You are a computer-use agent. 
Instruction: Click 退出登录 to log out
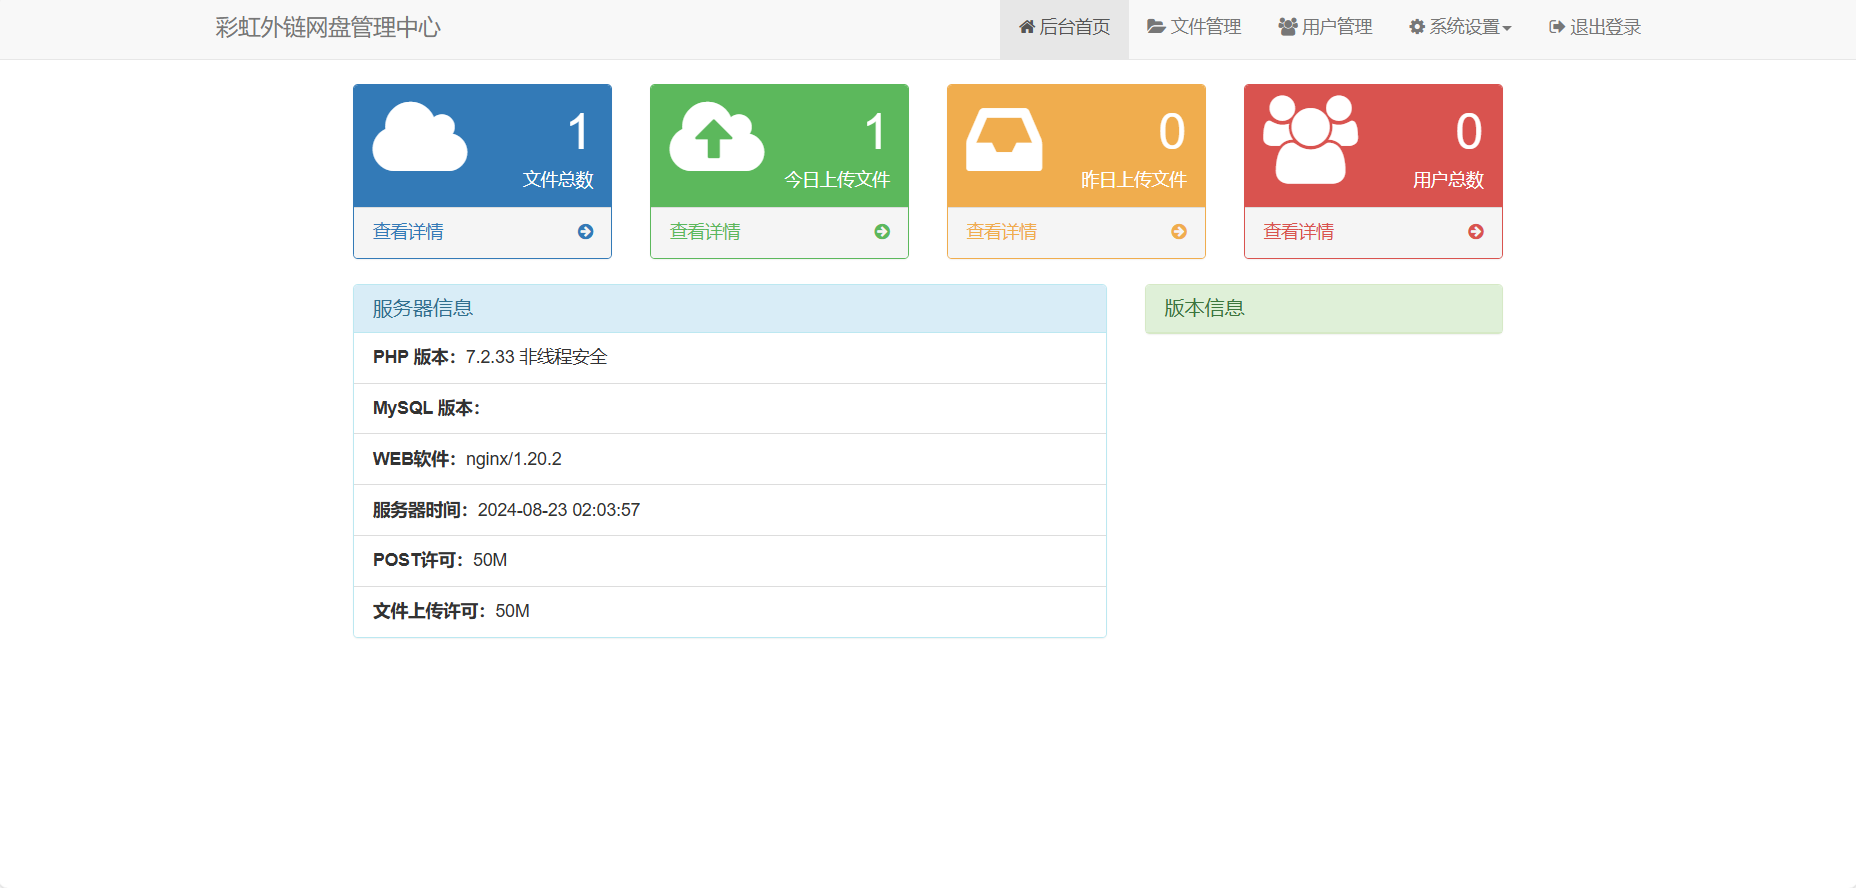(1595, 27)
